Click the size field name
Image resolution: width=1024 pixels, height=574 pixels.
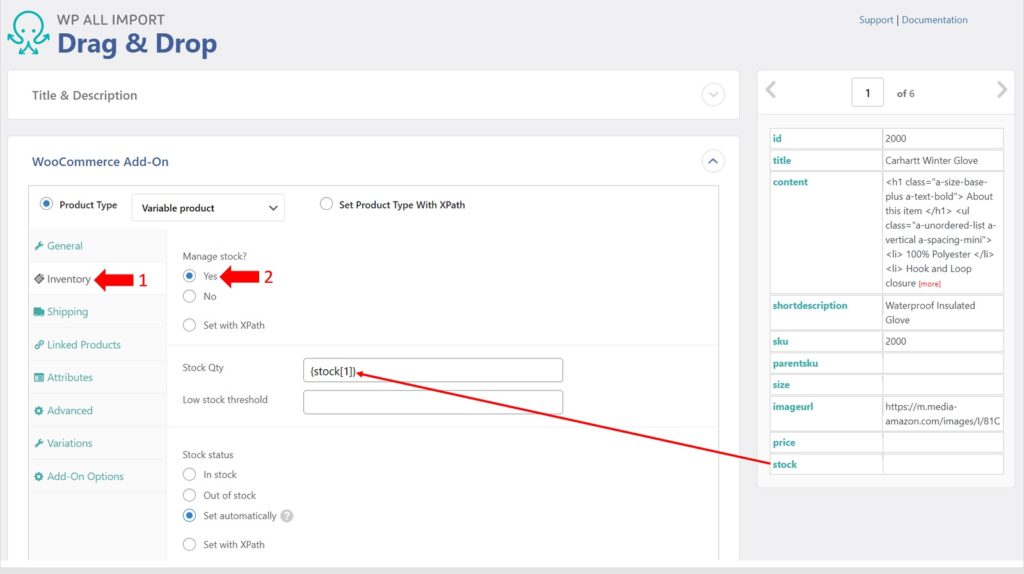(x=781, y=385)
